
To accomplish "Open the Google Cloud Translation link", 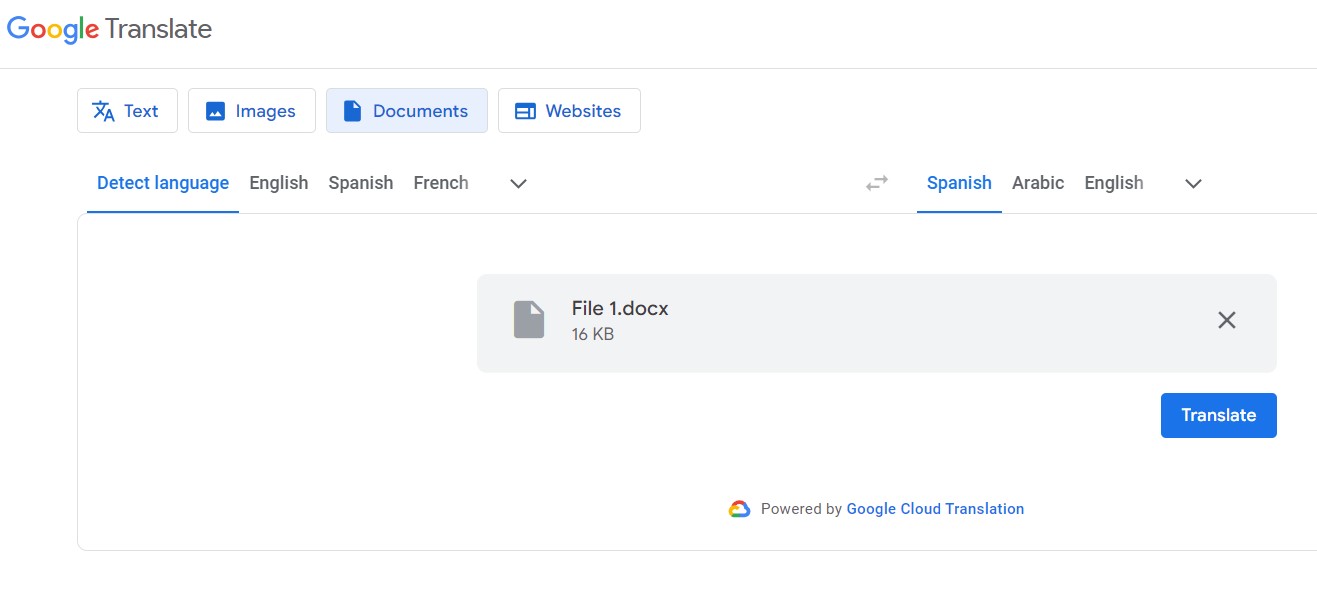I will [935, 509].
